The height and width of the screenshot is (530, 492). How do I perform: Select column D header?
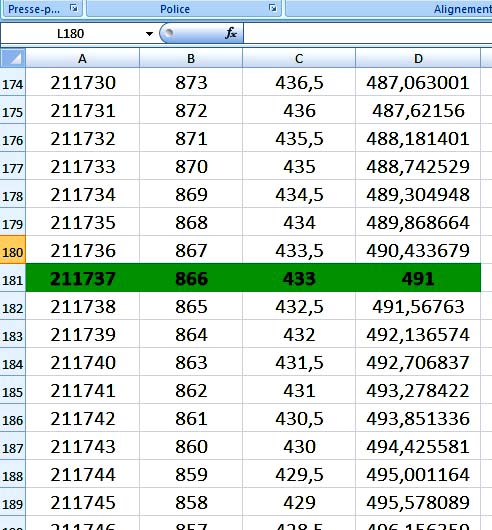(418, 58)
